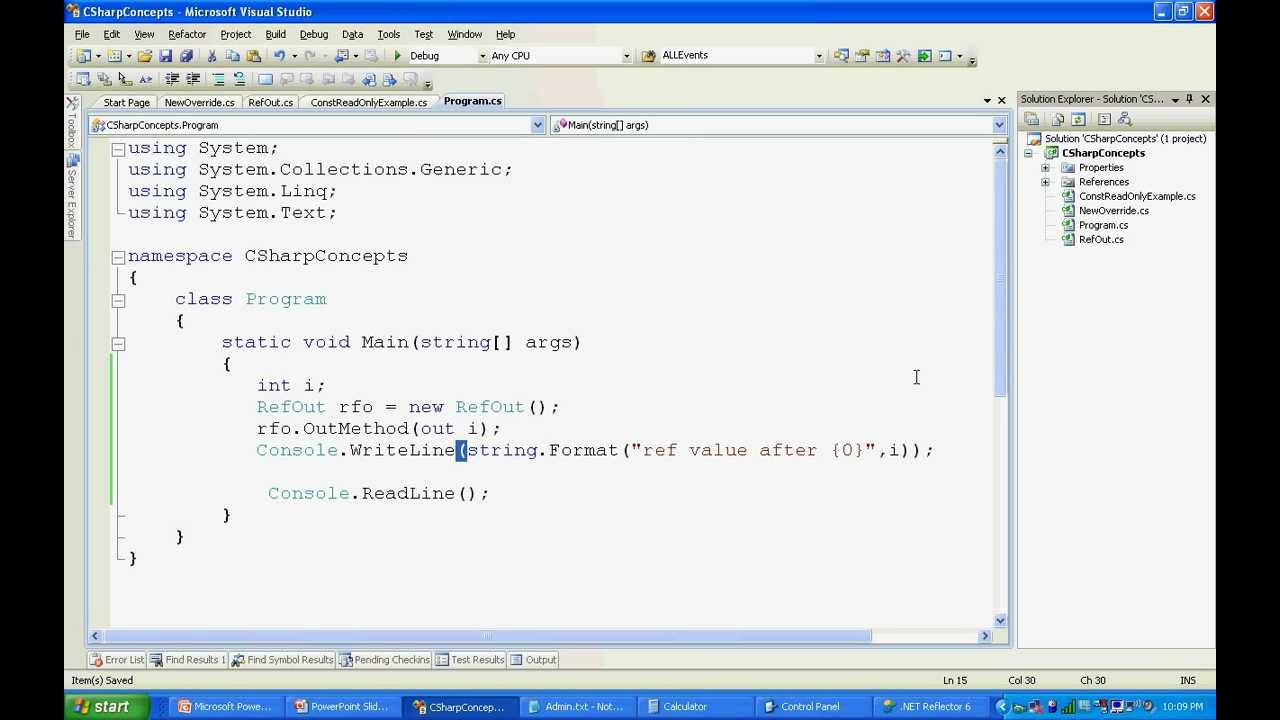The image size is (1280, 720).
Task: Select RefOut.cs file in Solution Explorer tree
Action: pyautogui.click(x=1100, y=240)
